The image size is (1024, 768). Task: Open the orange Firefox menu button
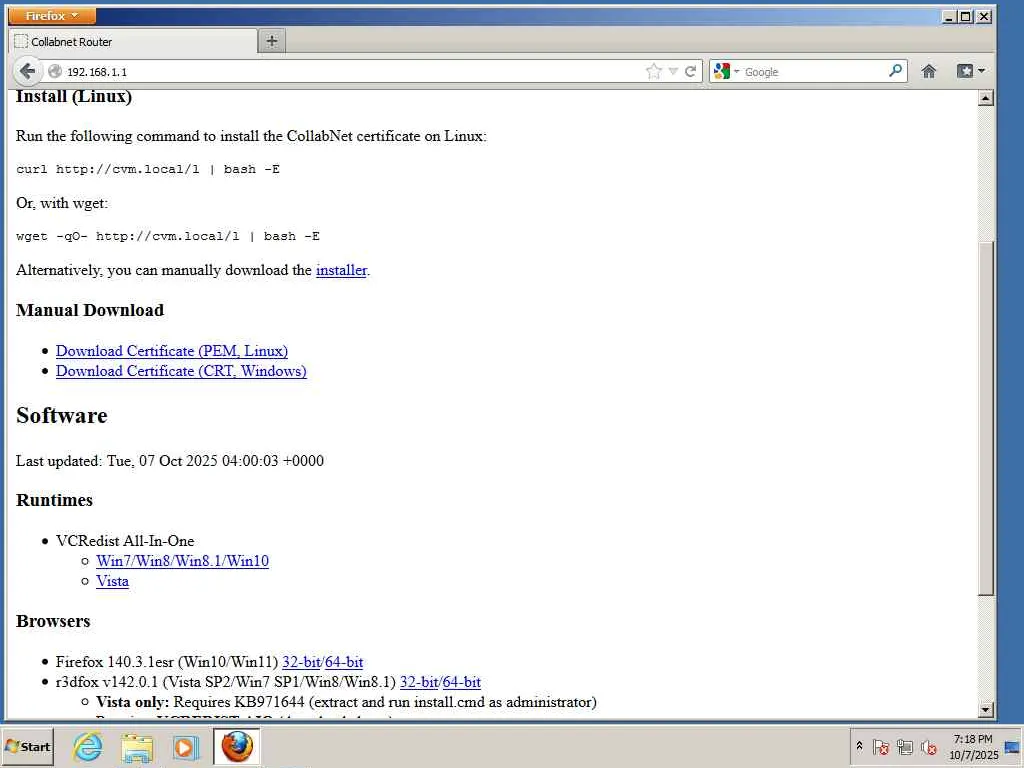52,16
